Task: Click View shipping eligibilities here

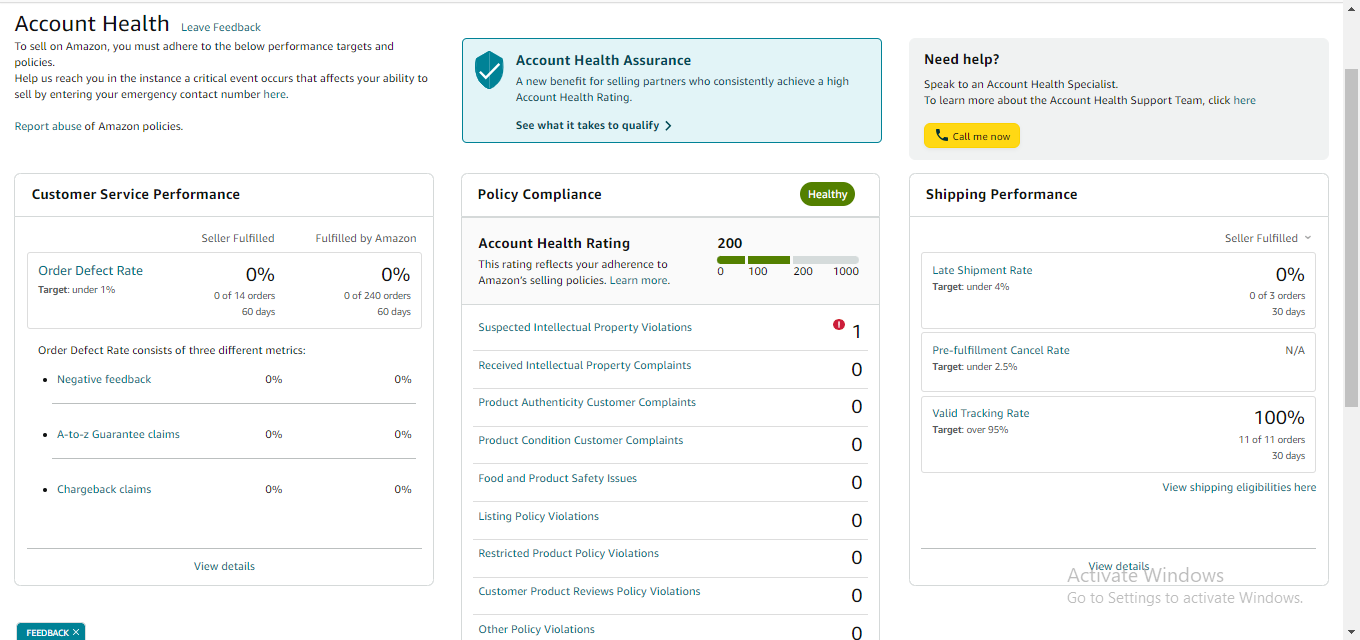Action: click(1239, 488)
